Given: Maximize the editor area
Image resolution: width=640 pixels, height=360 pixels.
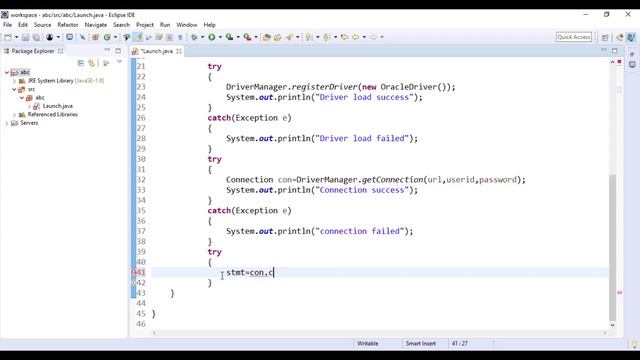Looking at the screenshot, I should [615, 51].
